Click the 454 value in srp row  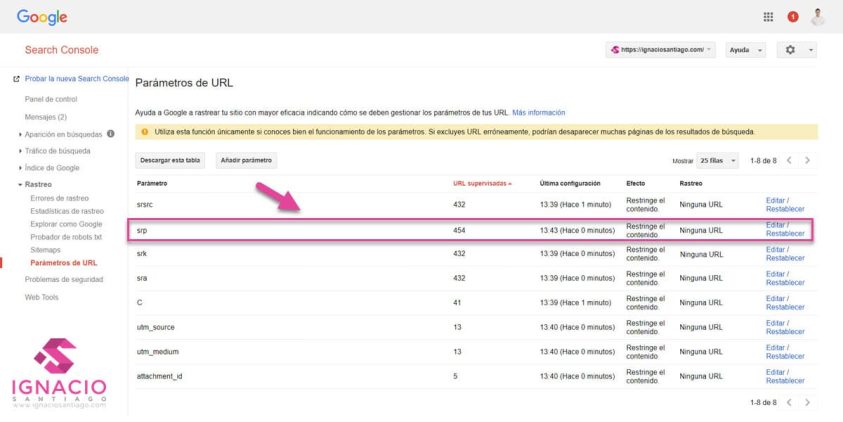tap(459, 231)
